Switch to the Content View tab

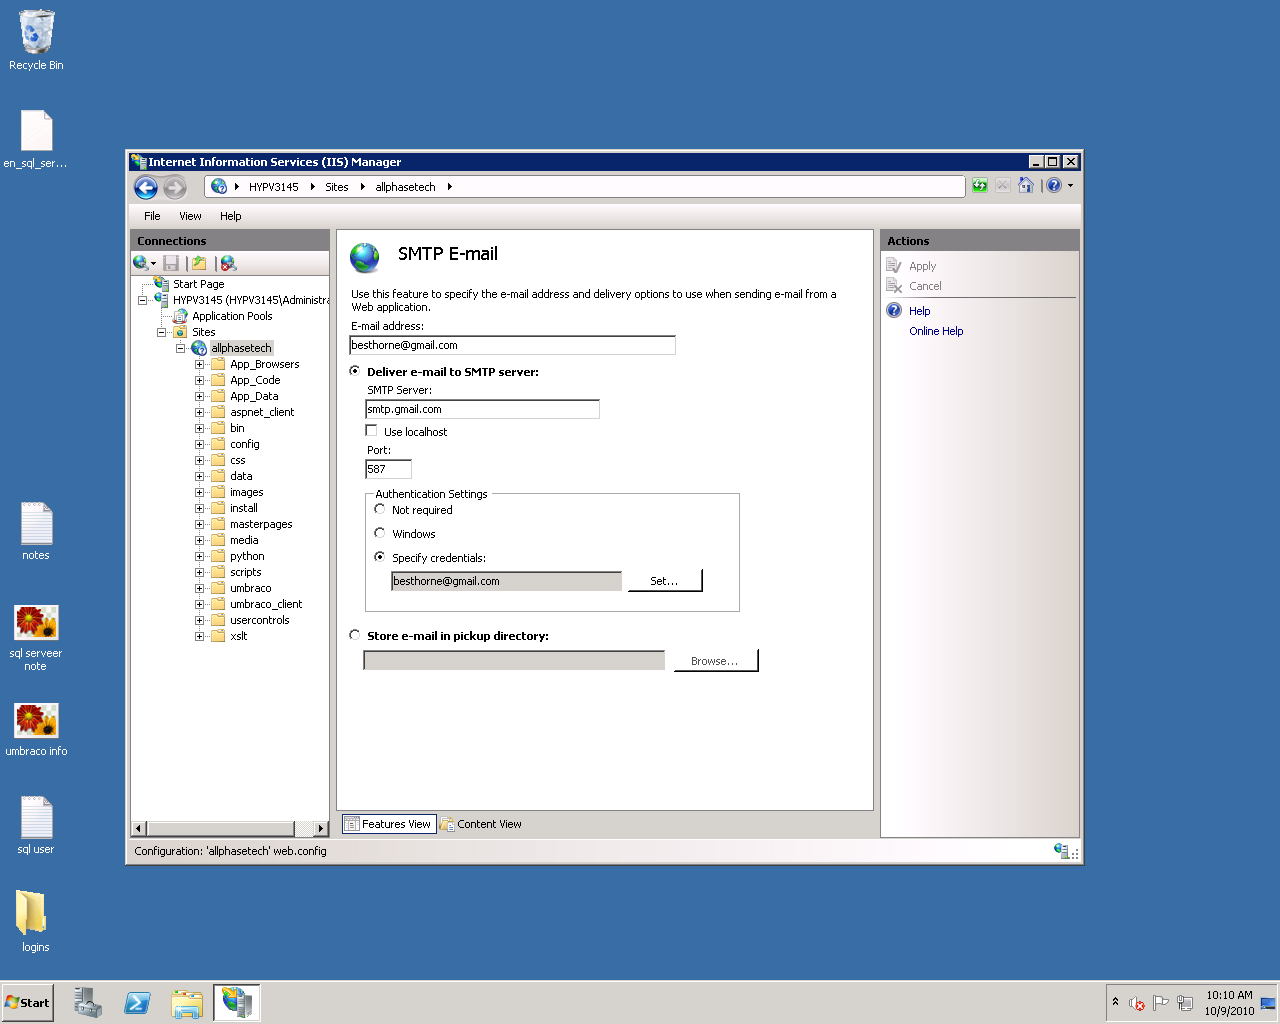[x=481, y=824]
